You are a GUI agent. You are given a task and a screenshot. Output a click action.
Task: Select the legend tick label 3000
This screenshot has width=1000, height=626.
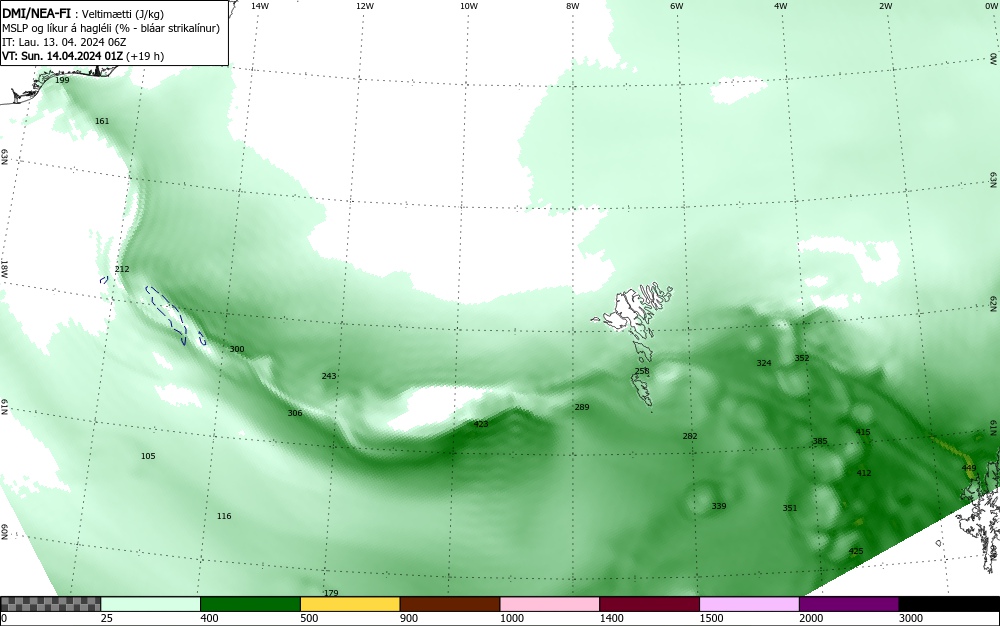911,618
